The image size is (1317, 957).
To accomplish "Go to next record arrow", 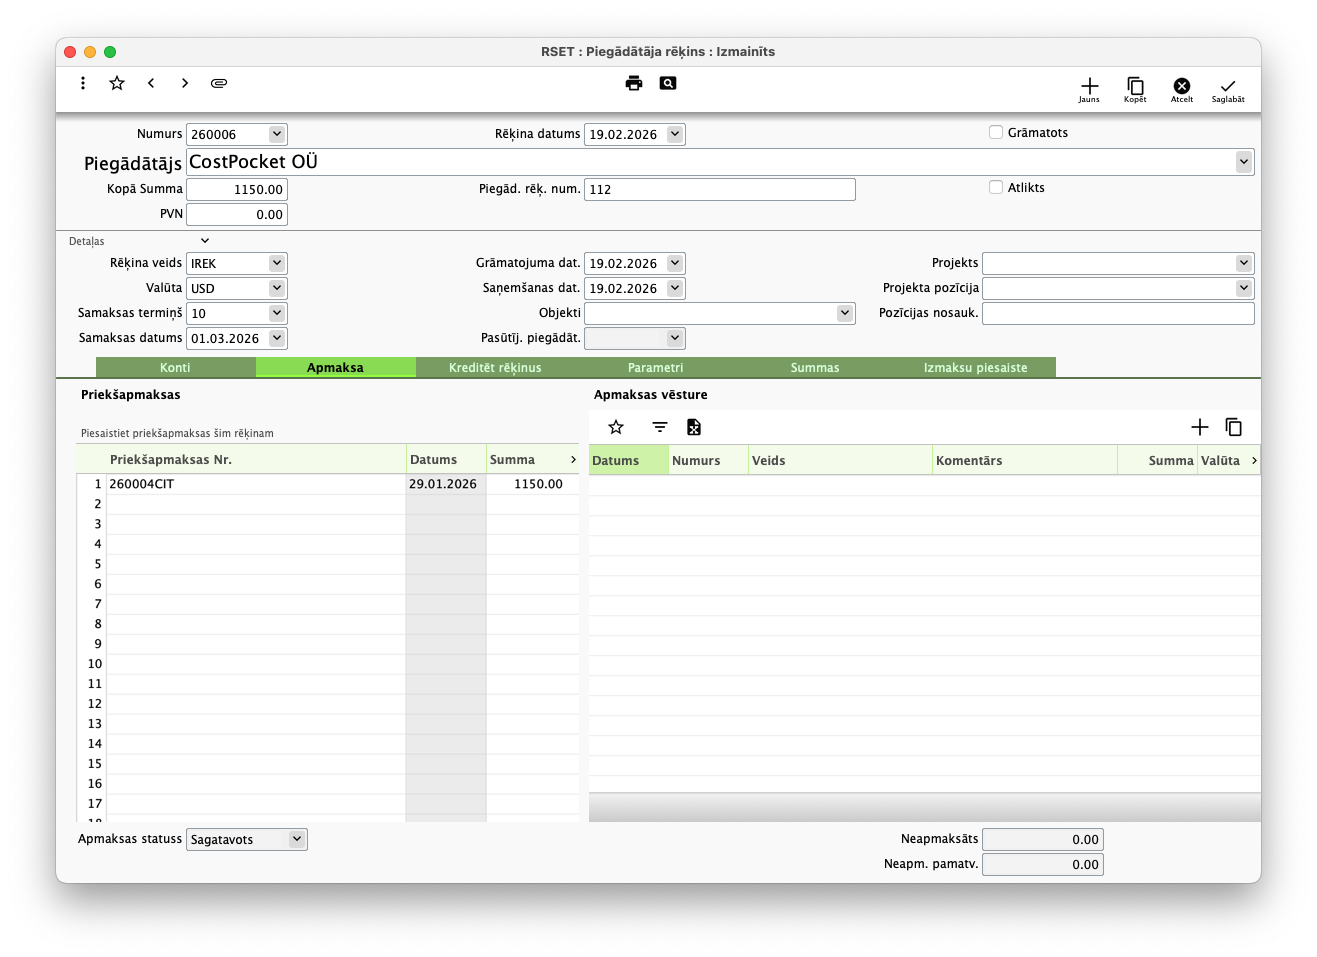I will (185, 83).
